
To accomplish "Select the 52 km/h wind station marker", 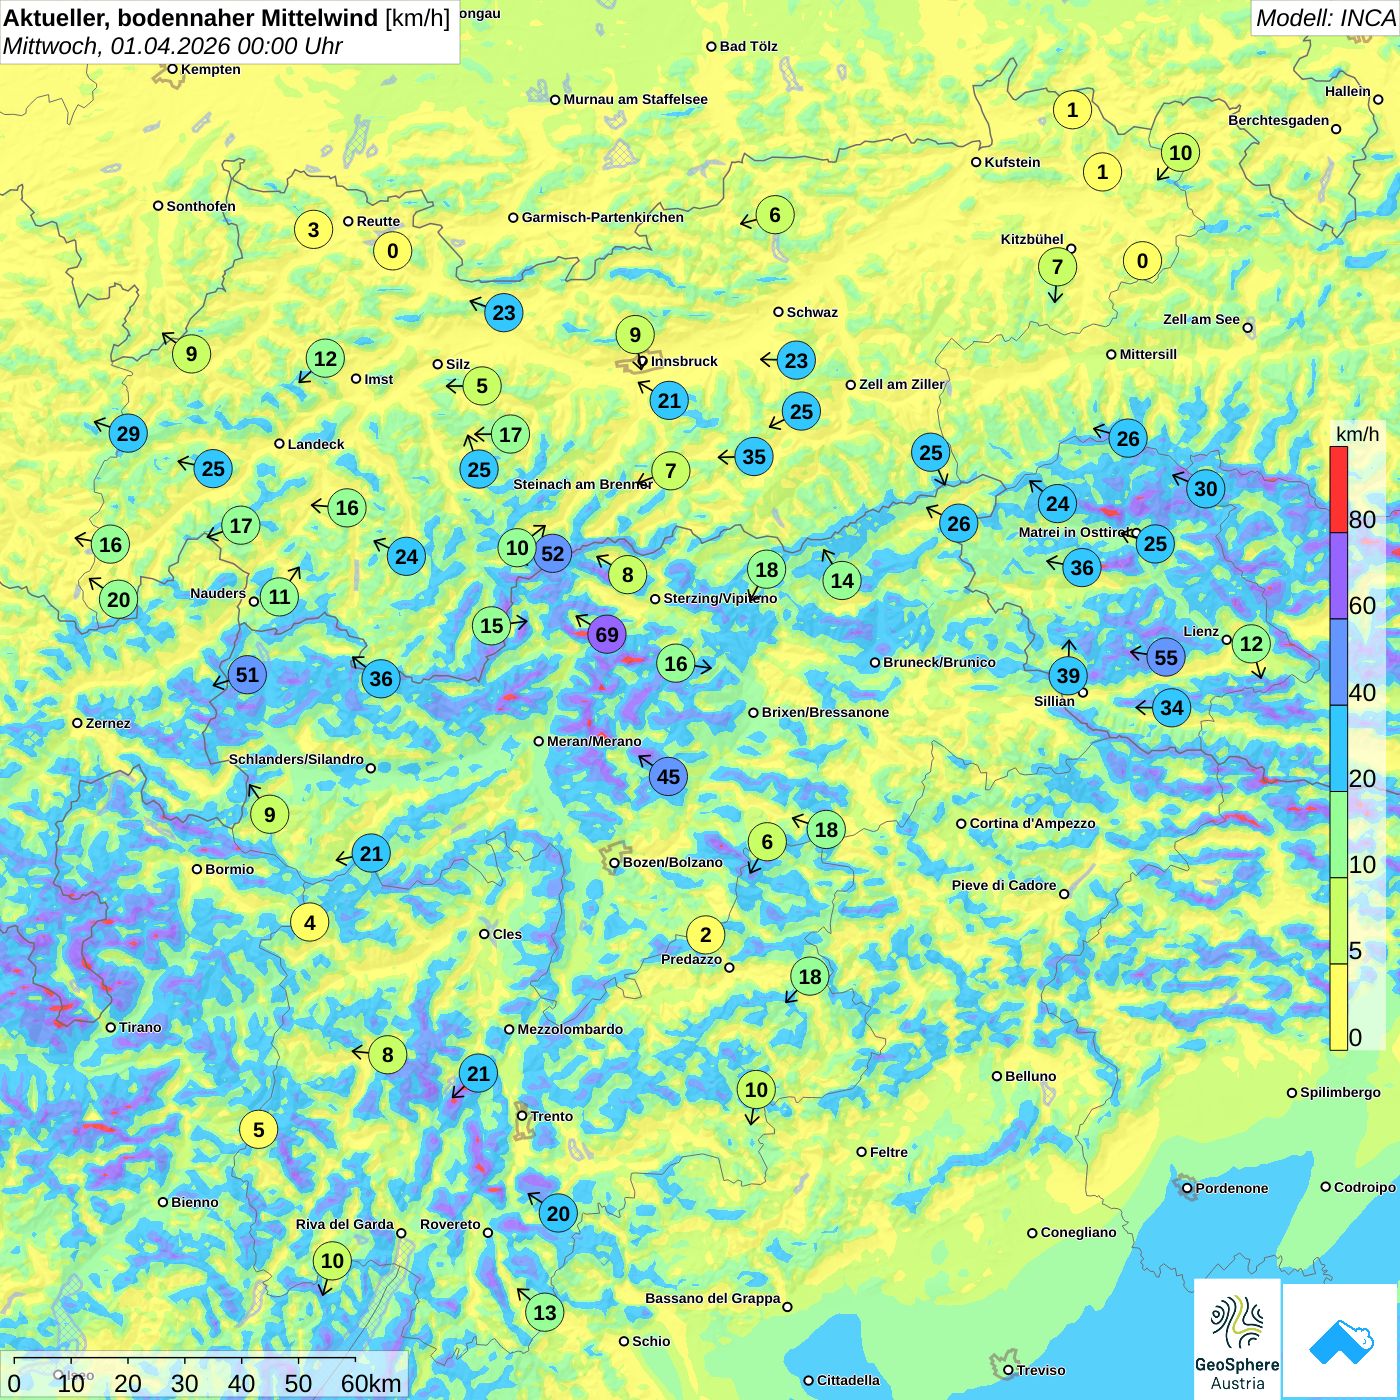I will tap(552, 553).
